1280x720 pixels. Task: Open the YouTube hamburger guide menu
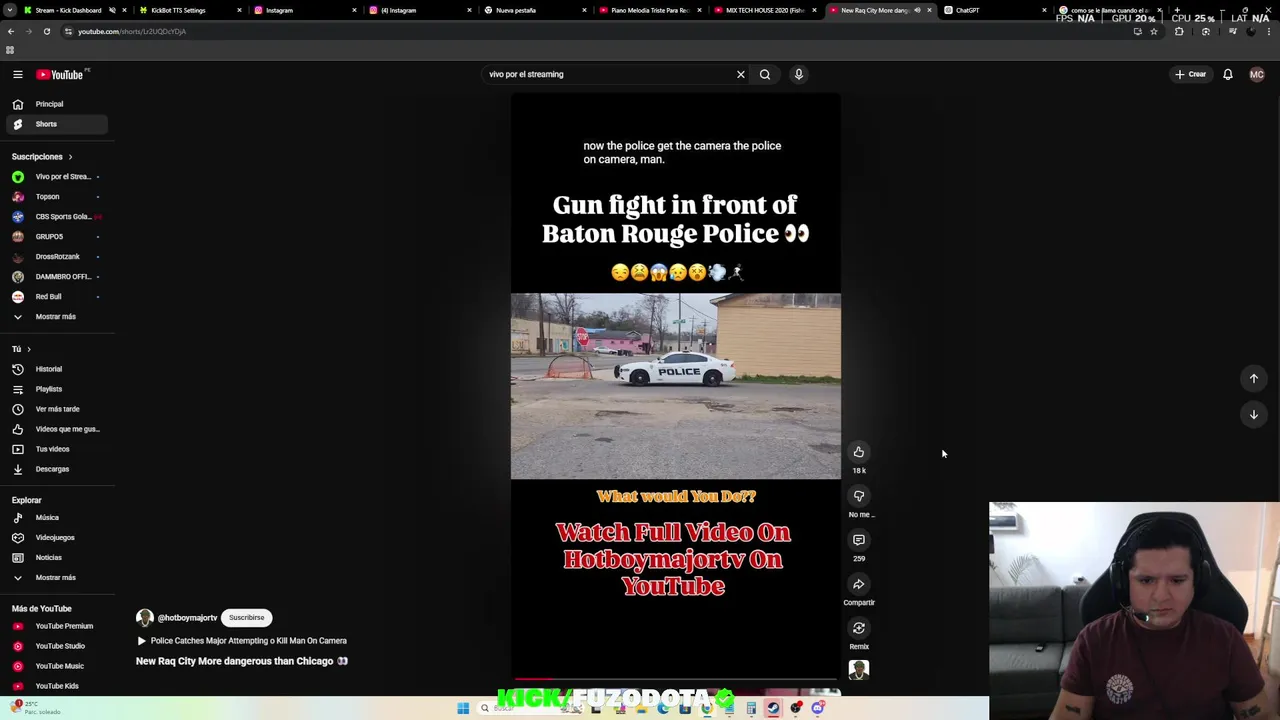(x=17, y=74)
